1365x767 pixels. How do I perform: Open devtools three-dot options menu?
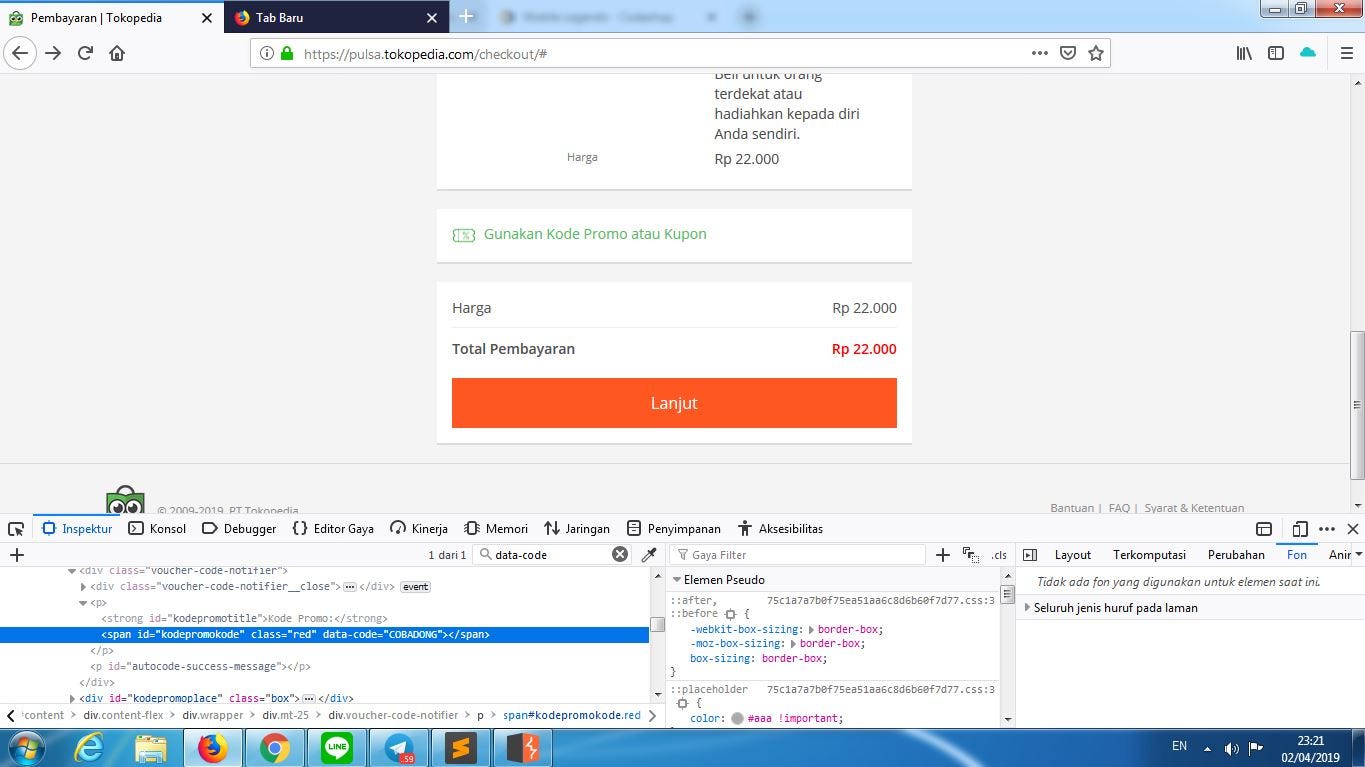tap(1327, 529)
